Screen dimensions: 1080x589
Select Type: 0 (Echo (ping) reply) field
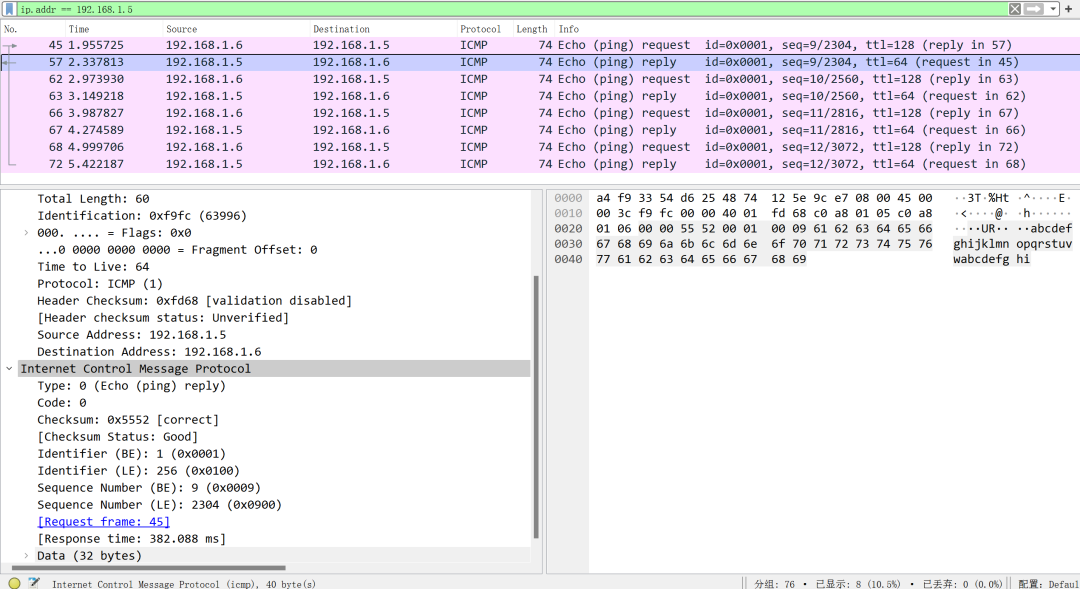(x=132, y=386)
